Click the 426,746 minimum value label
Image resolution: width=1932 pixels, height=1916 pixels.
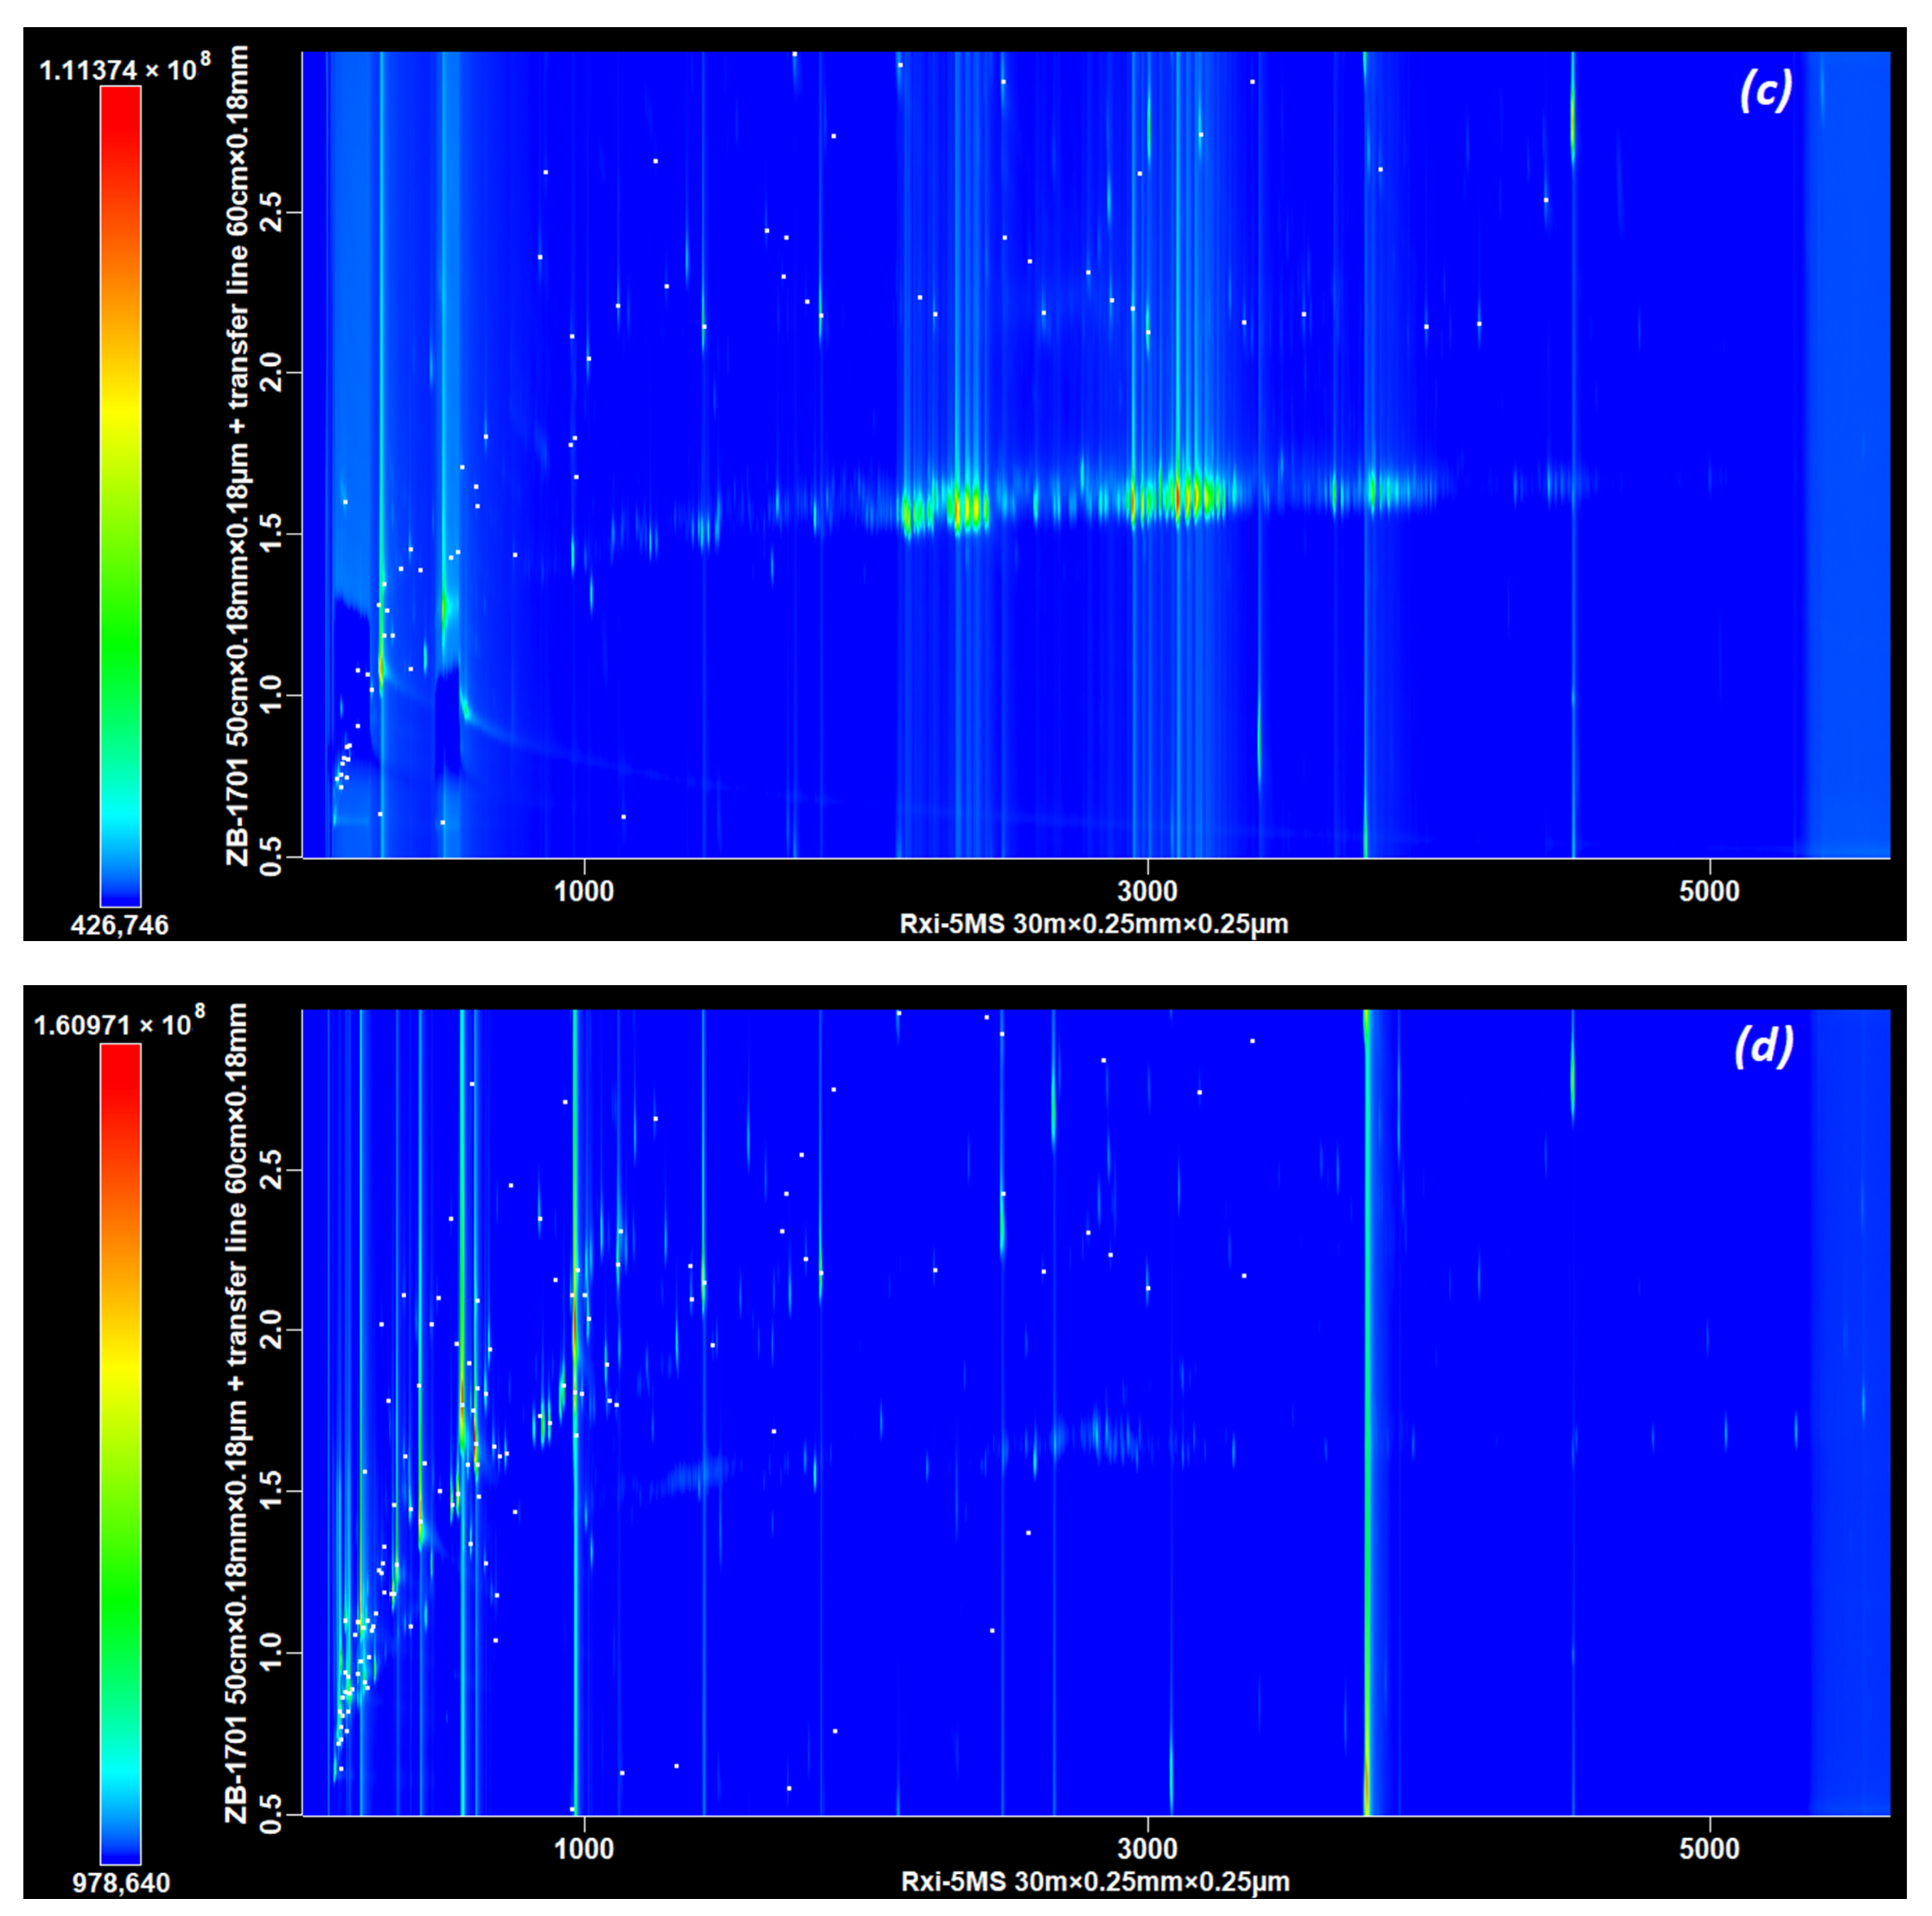tap(120, 925)
